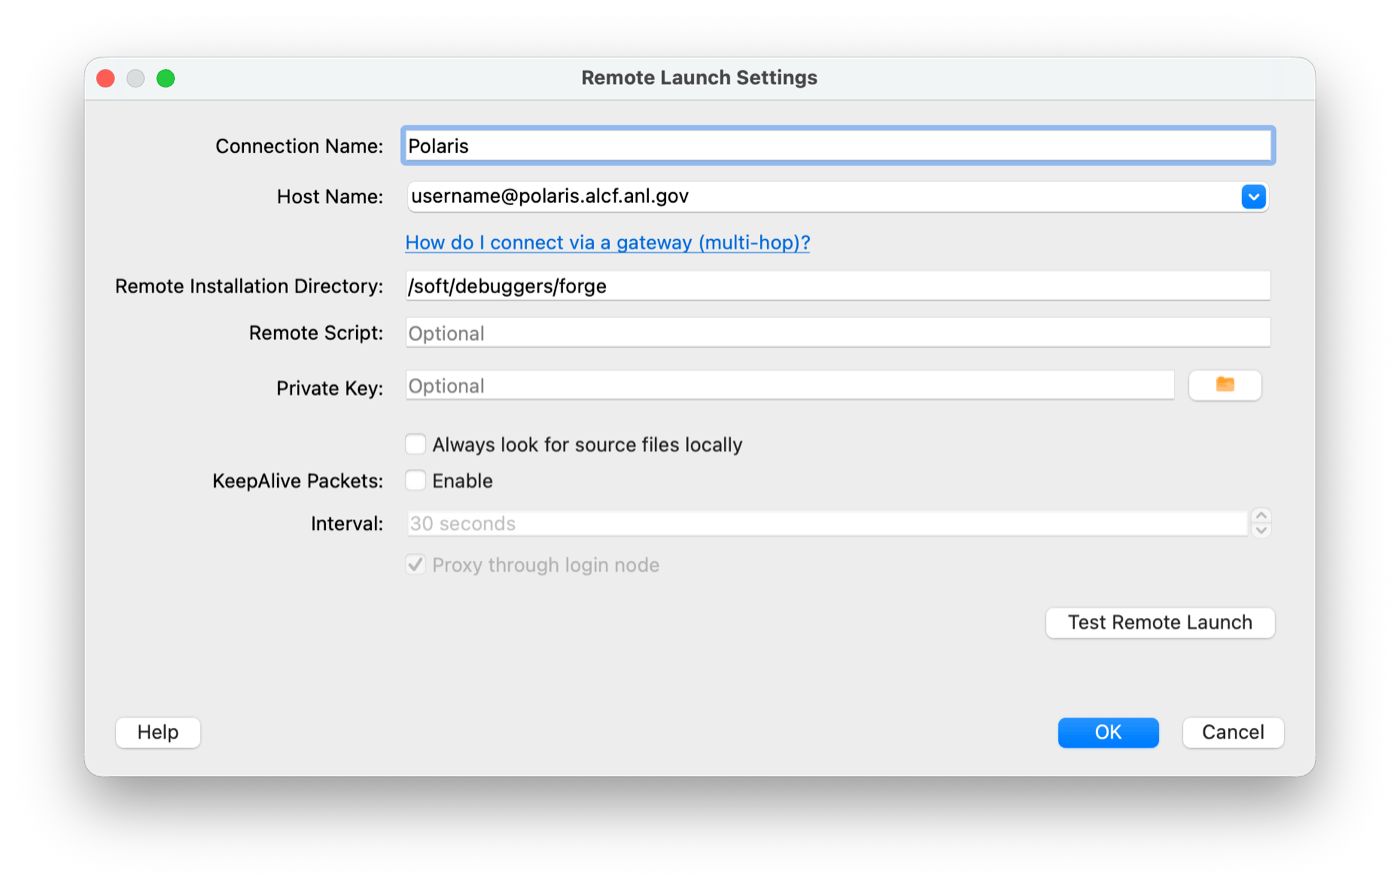Click the Remote Script optional field
The height and width of the screenshot is (888, 1400).
point(838,333)
